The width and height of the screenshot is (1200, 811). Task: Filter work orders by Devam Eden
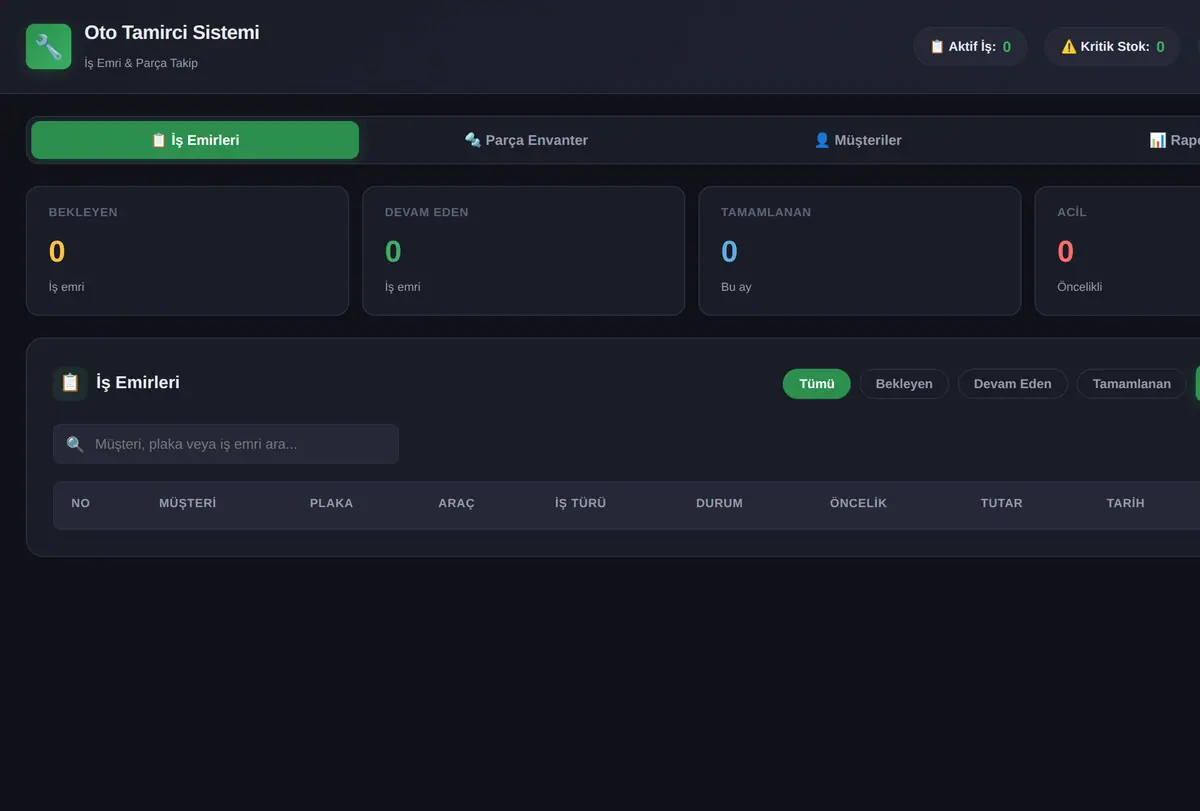point(1012,384)
